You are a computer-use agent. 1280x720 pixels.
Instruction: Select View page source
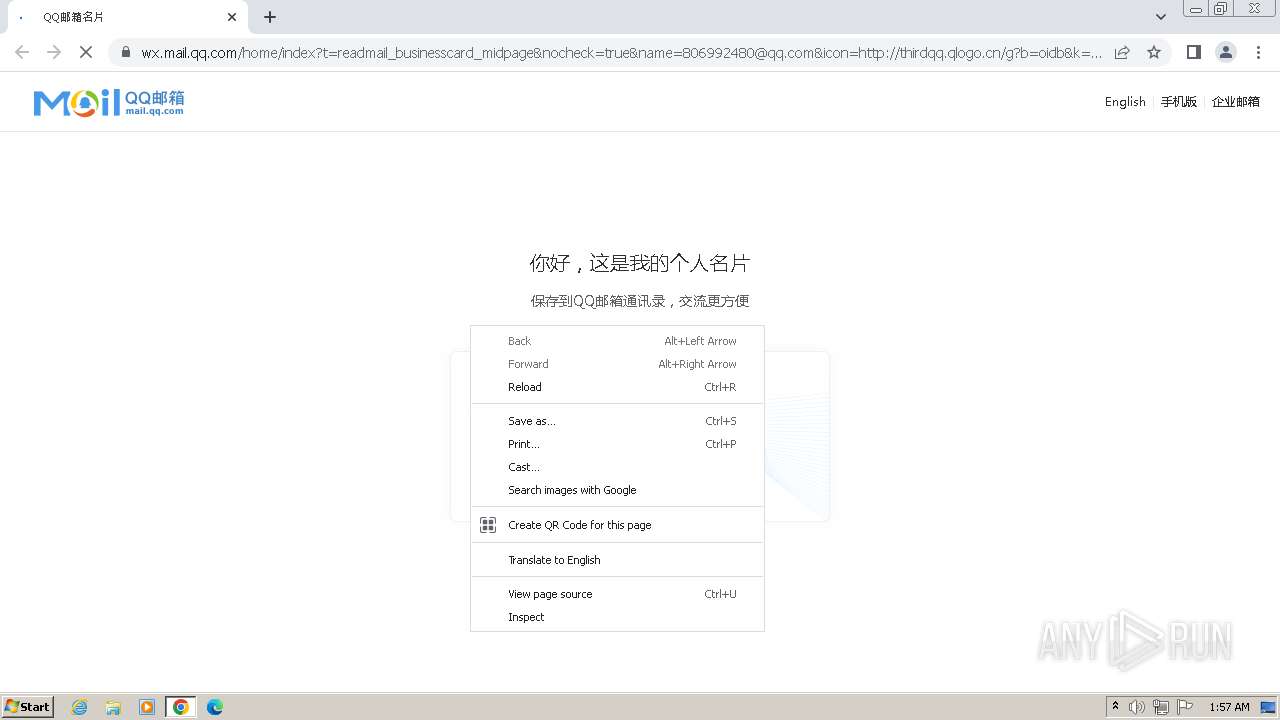617,594
